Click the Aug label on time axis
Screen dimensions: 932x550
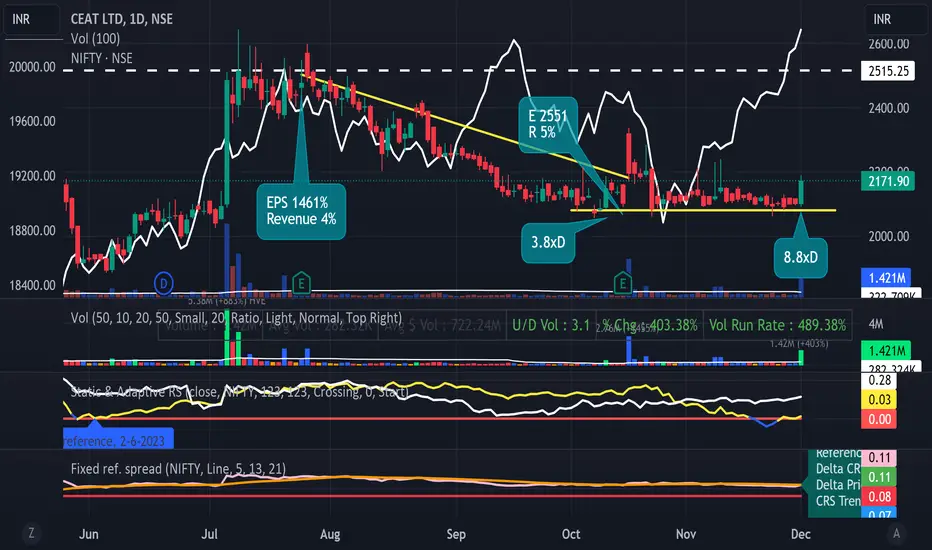(330, 534)
